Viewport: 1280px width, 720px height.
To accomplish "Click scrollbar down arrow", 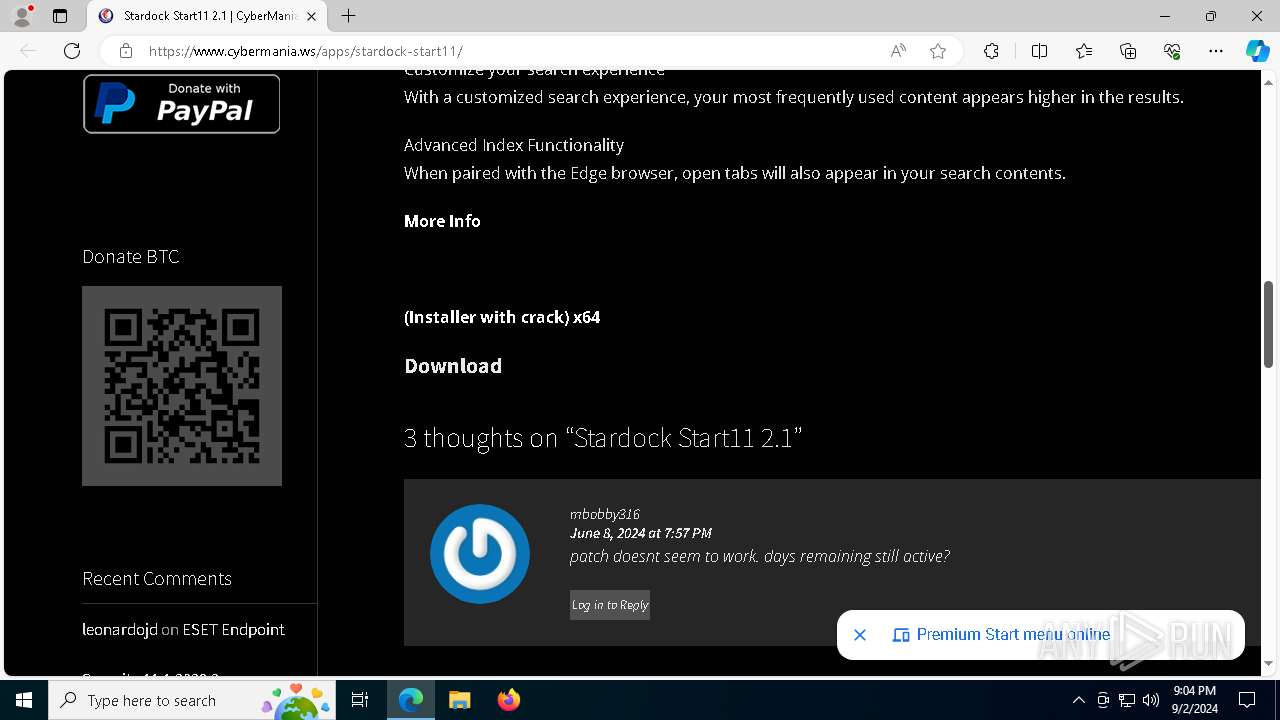I will 1270,663.
